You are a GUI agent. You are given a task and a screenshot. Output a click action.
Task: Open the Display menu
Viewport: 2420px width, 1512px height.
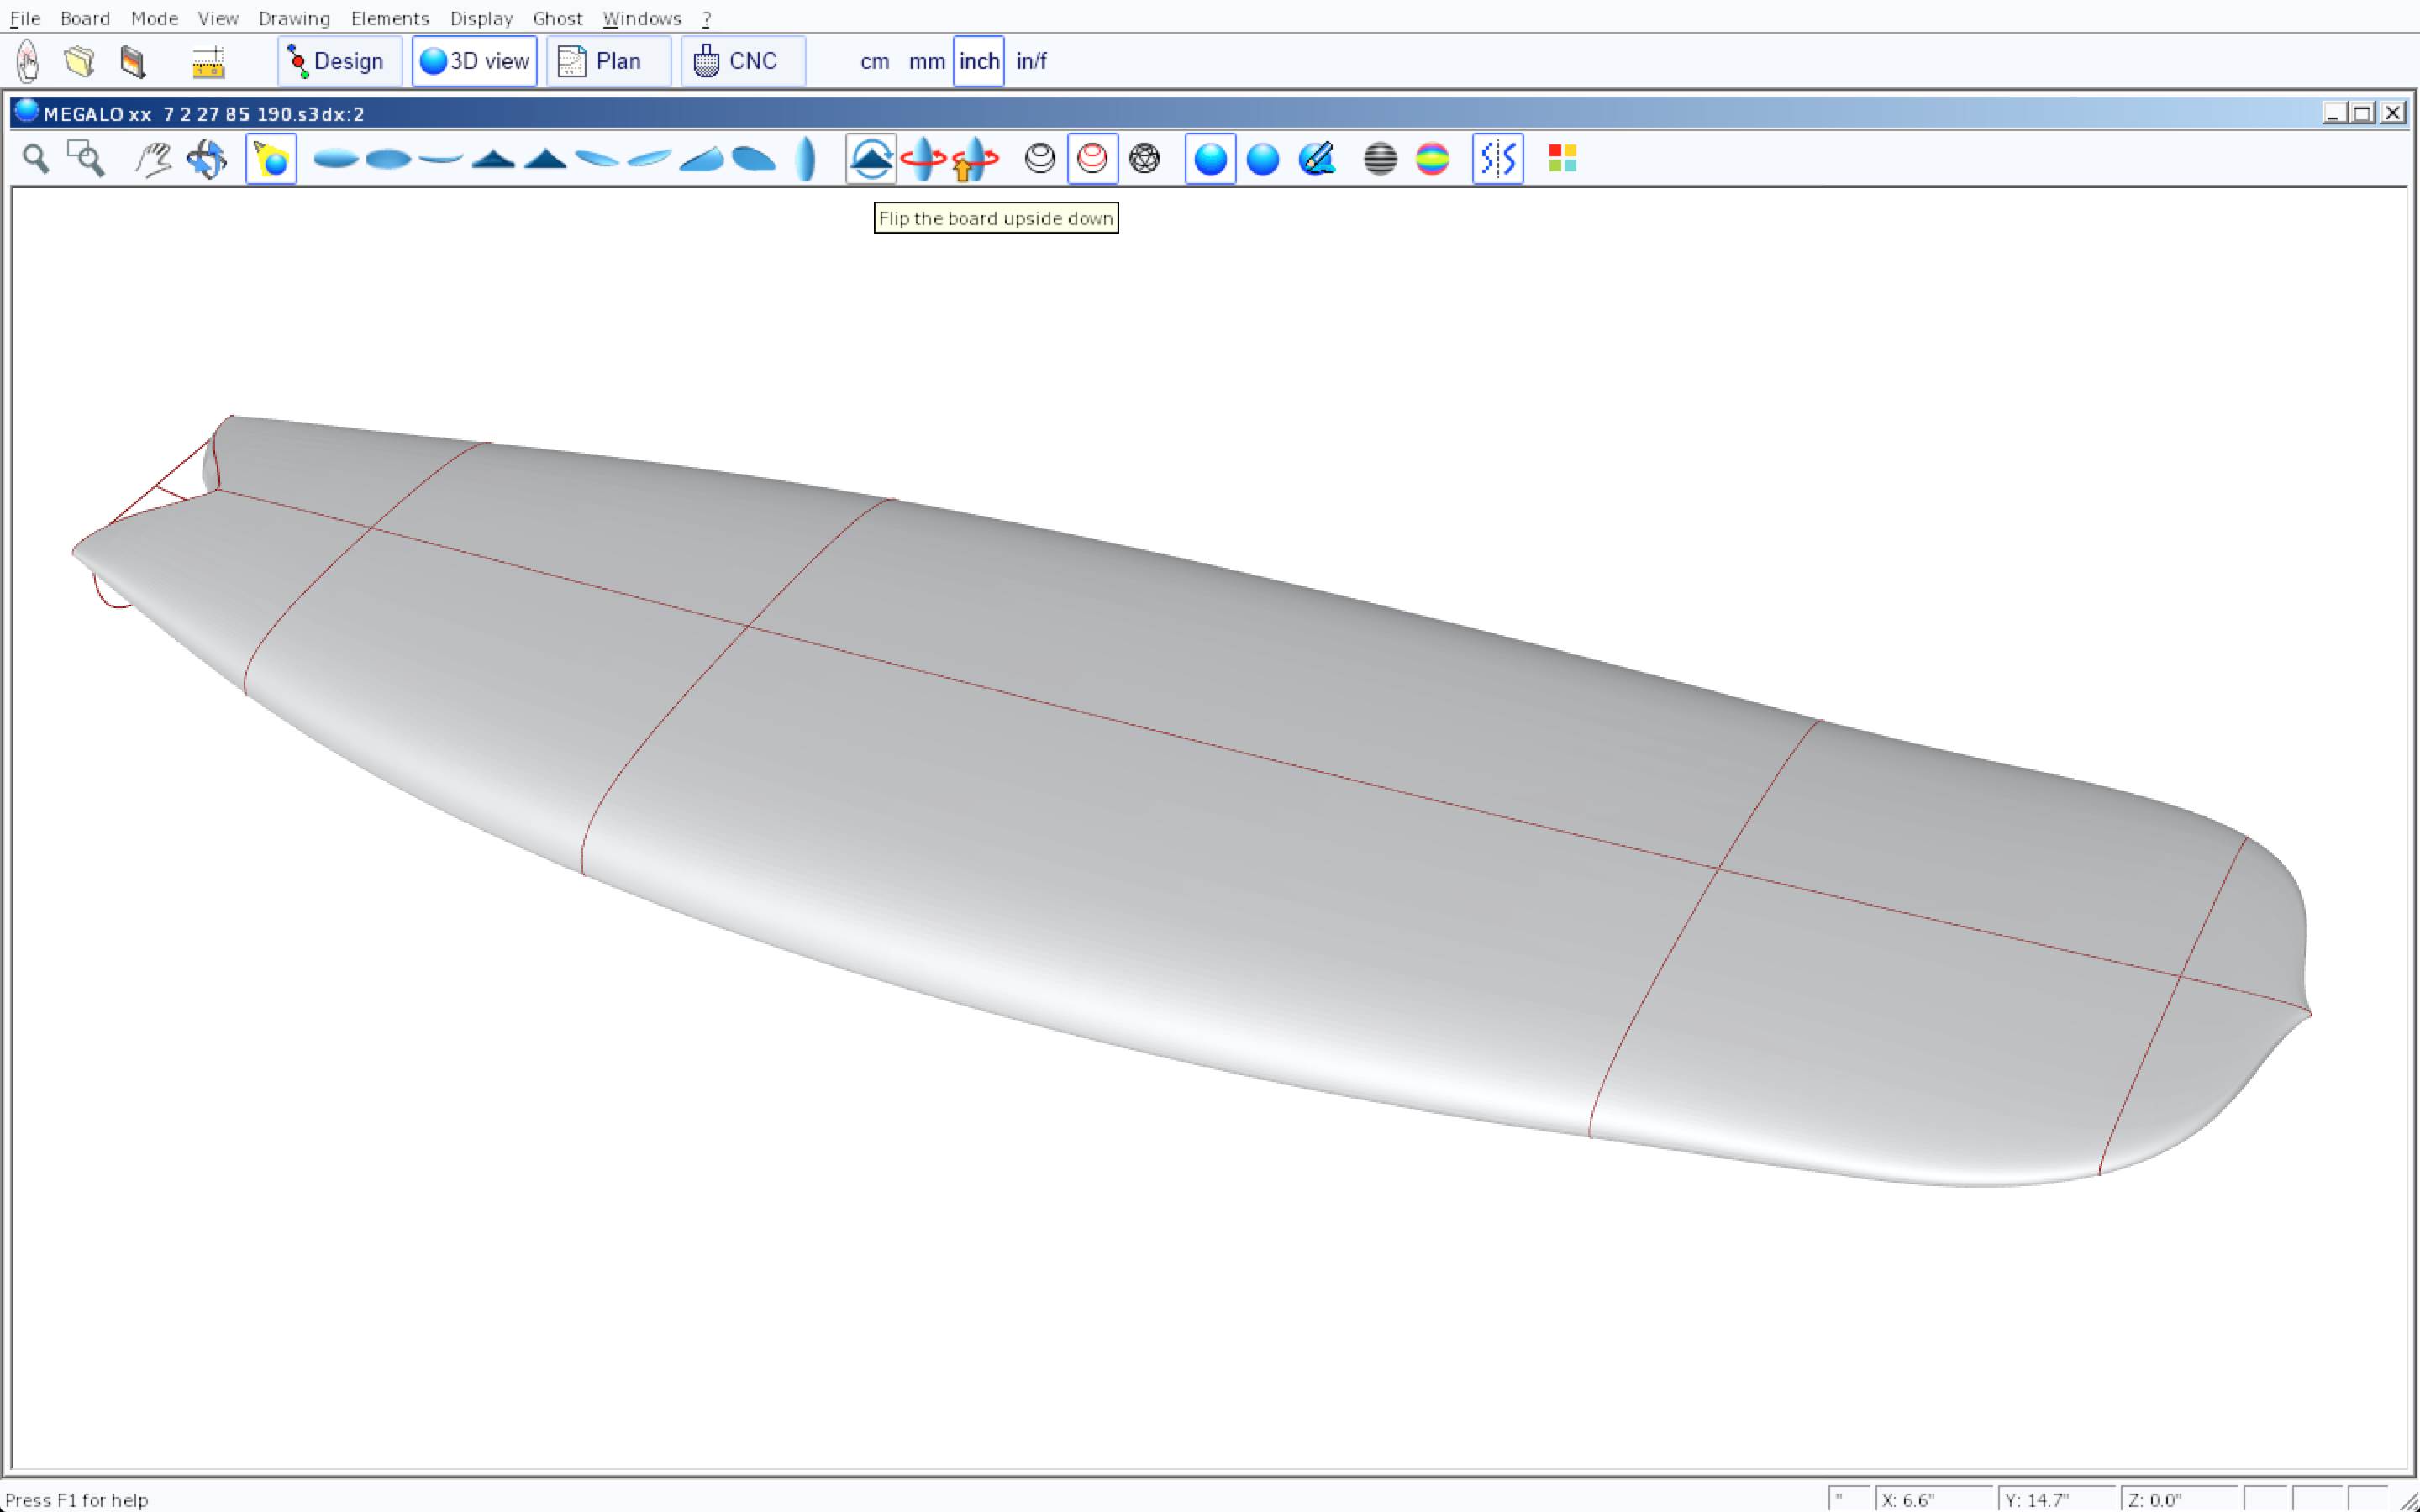[481, 18]
